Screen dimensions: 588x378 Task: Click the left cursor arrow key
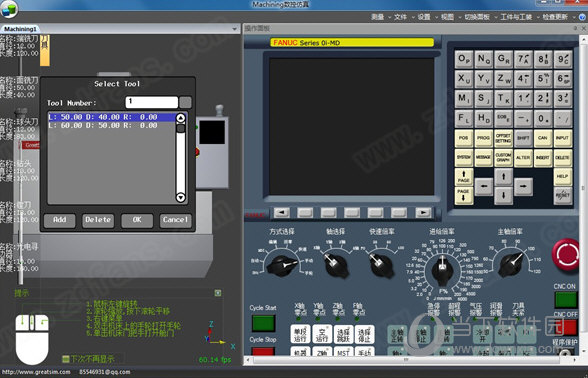(x=484, y=186)
